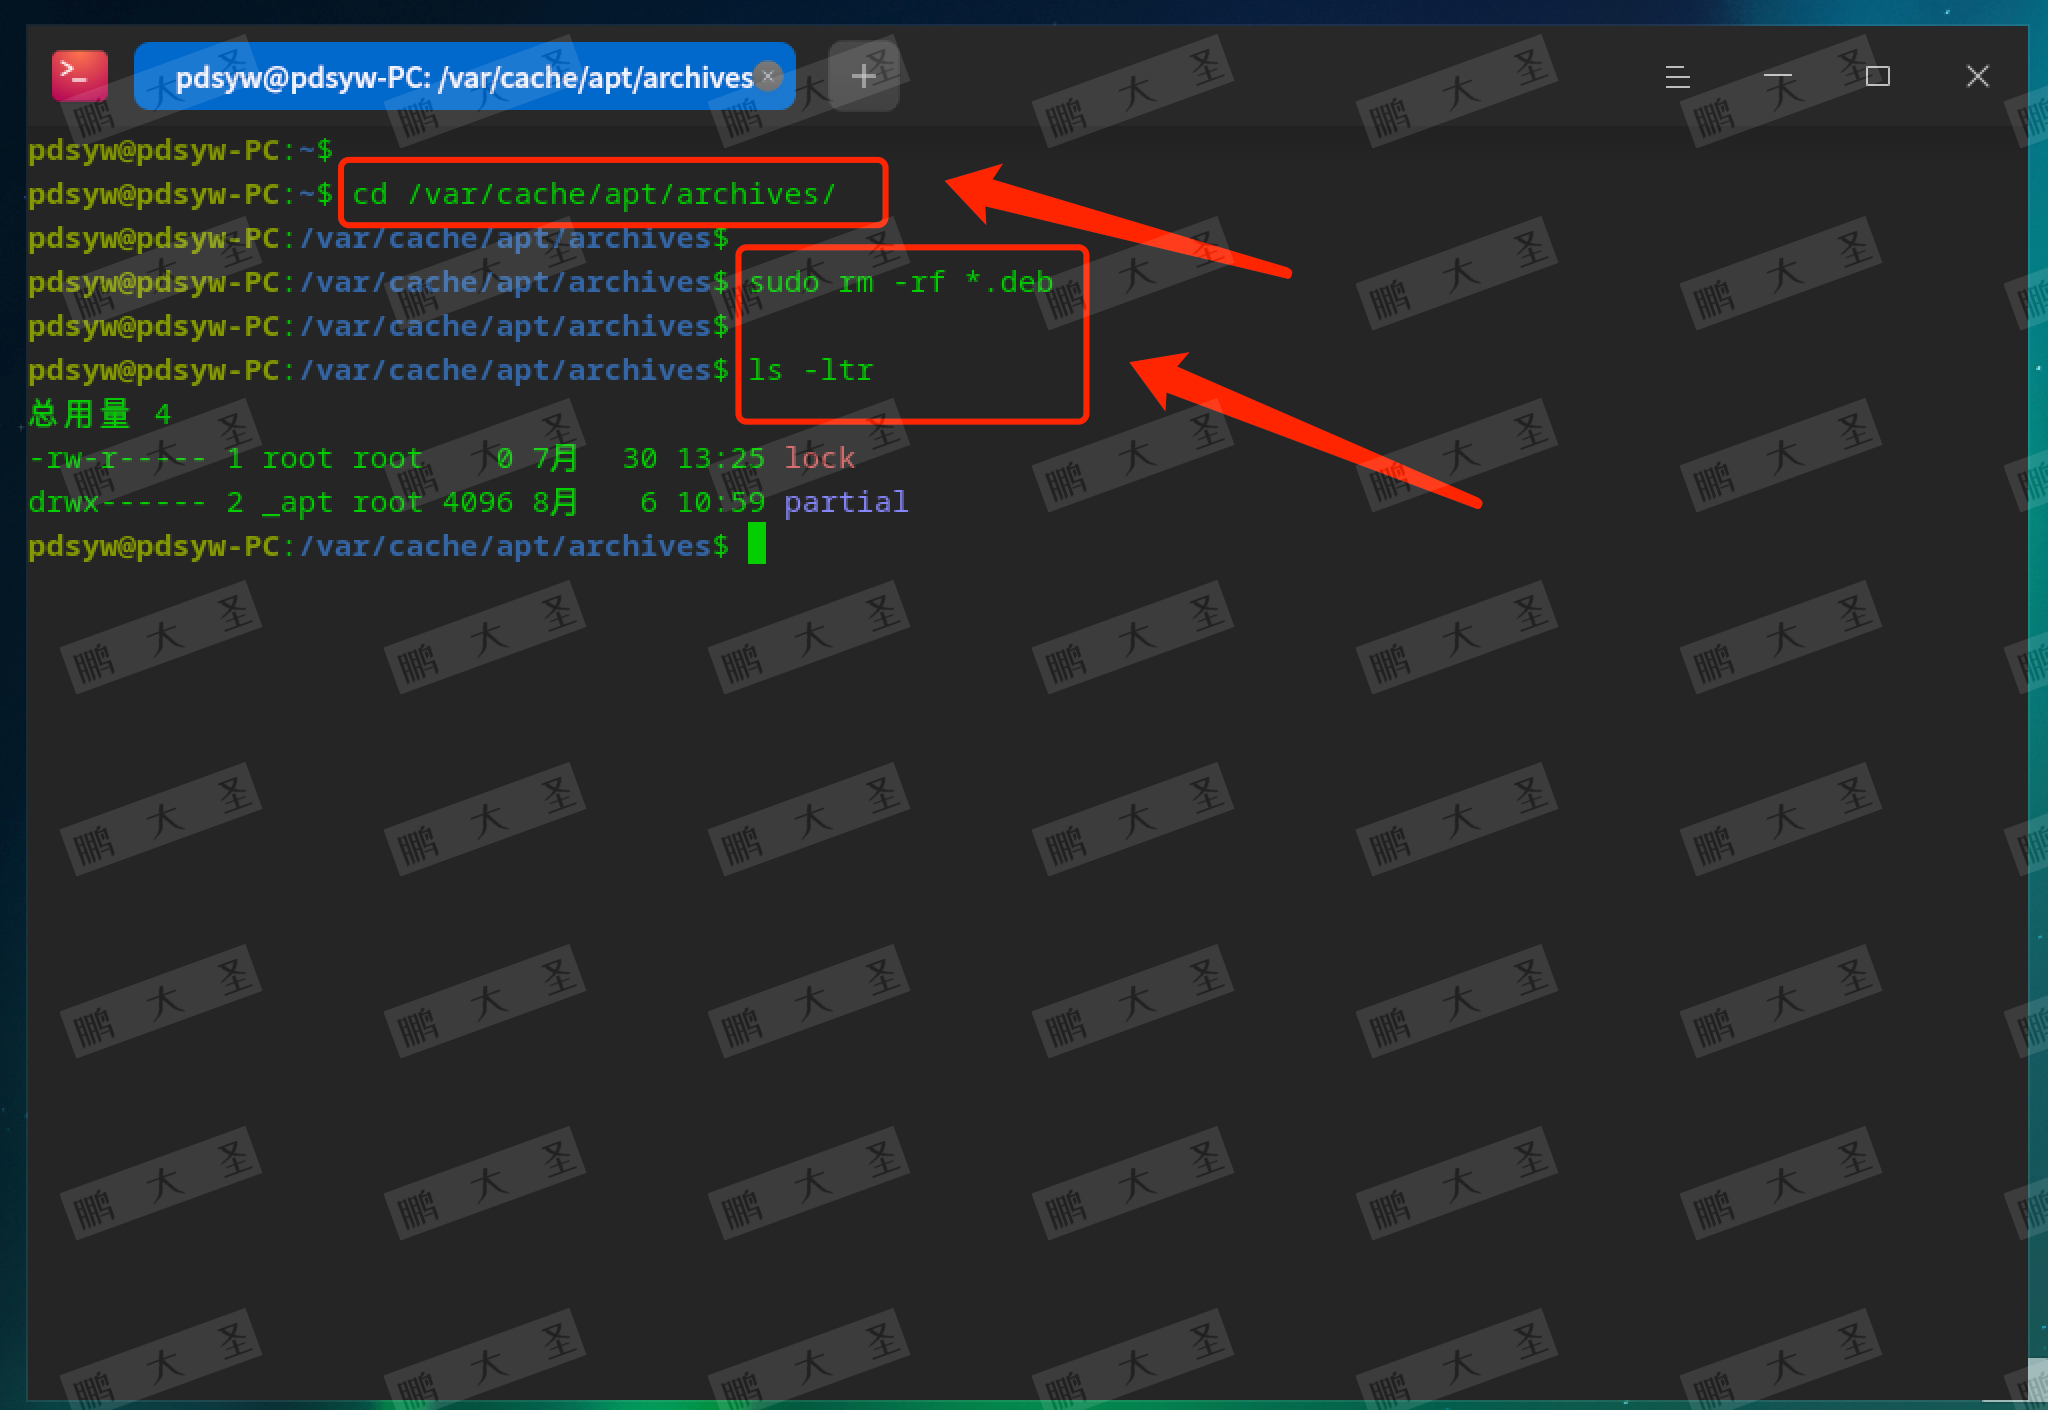The width and height of the screenshot is (2048, 1410).
Task: Click the 'lock' file name in listing
Action: (x=819, y=458)
